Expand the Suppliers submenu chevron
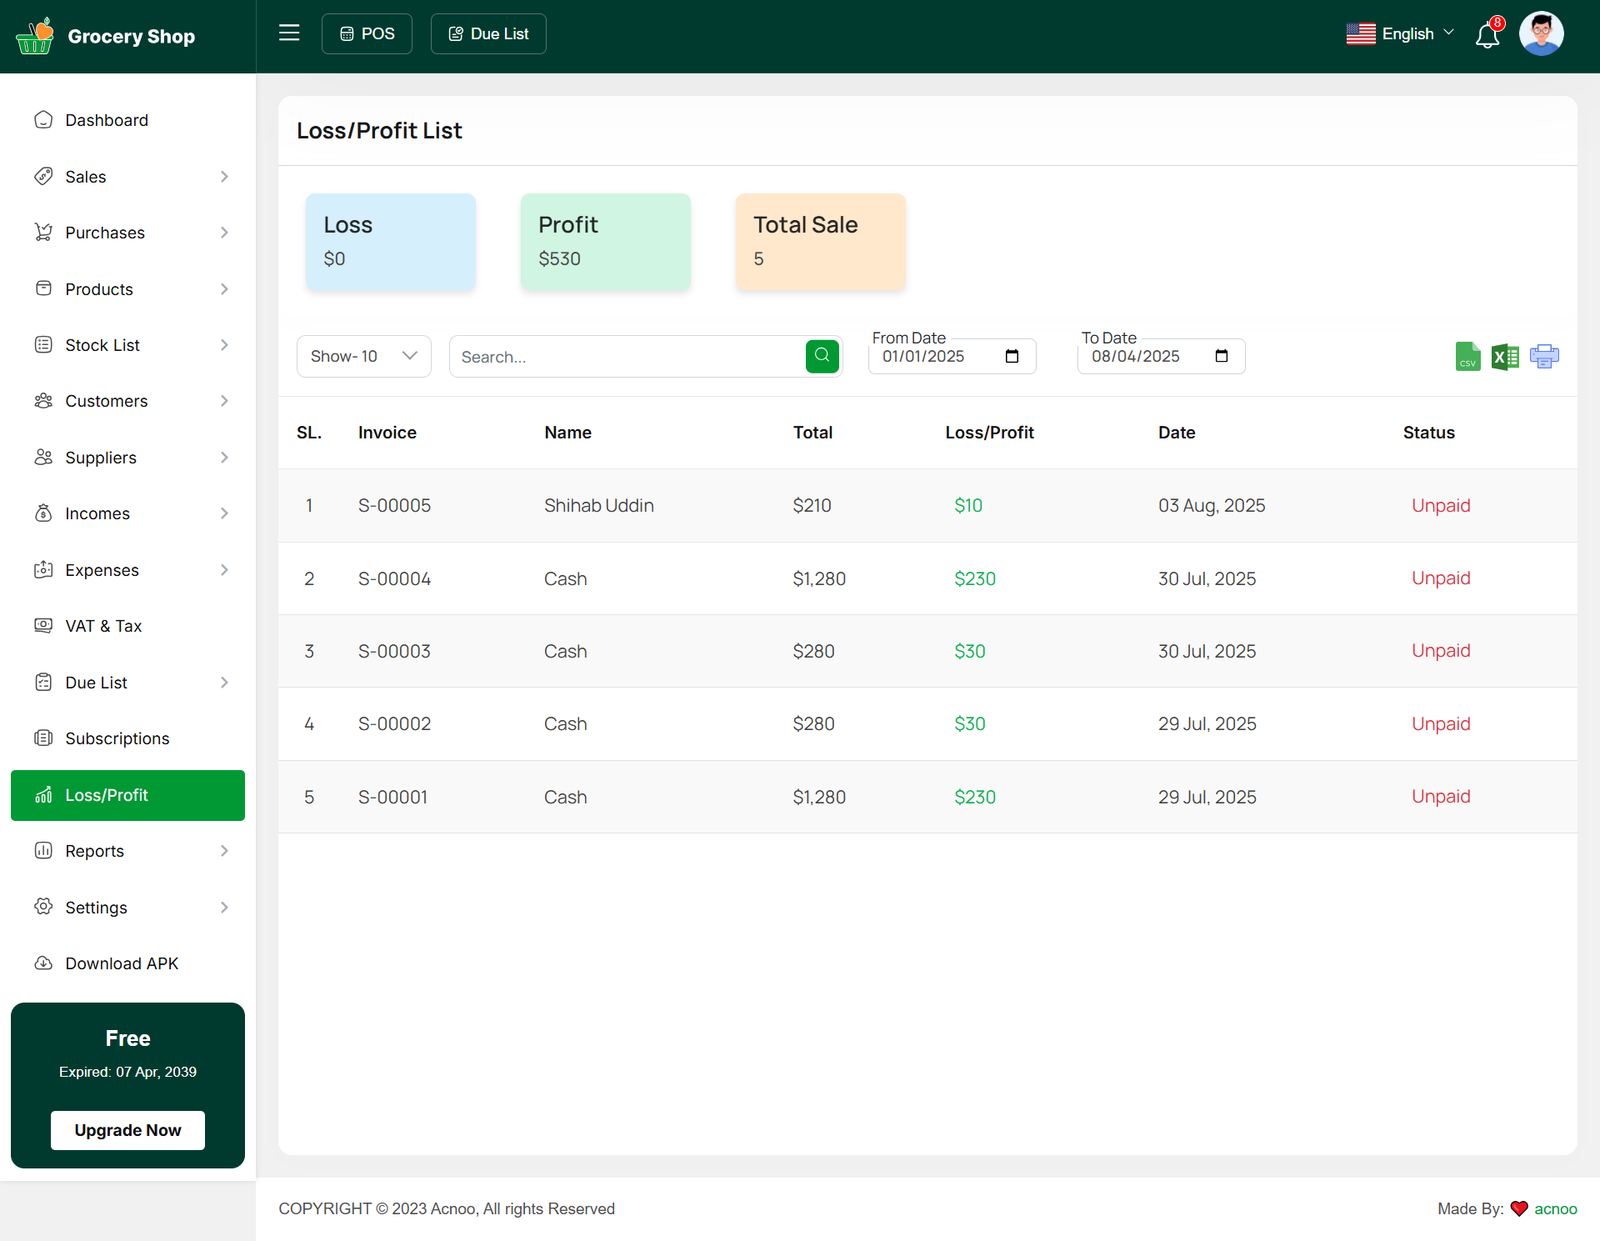This screenshot has width=1600, height=1241. [224, 458]
